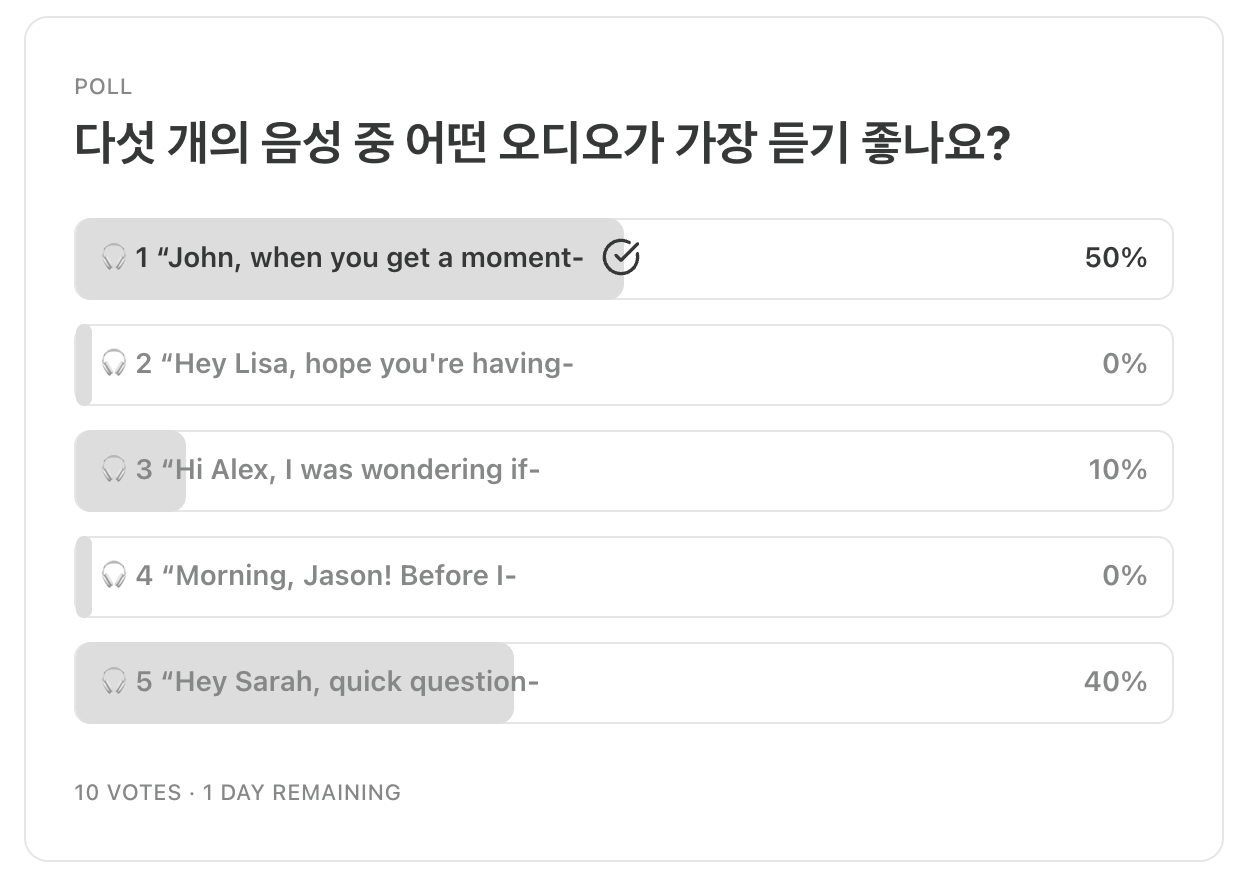Click the "10 VOTES" count text
This screenshot has width=1252, height=882.
128,793
